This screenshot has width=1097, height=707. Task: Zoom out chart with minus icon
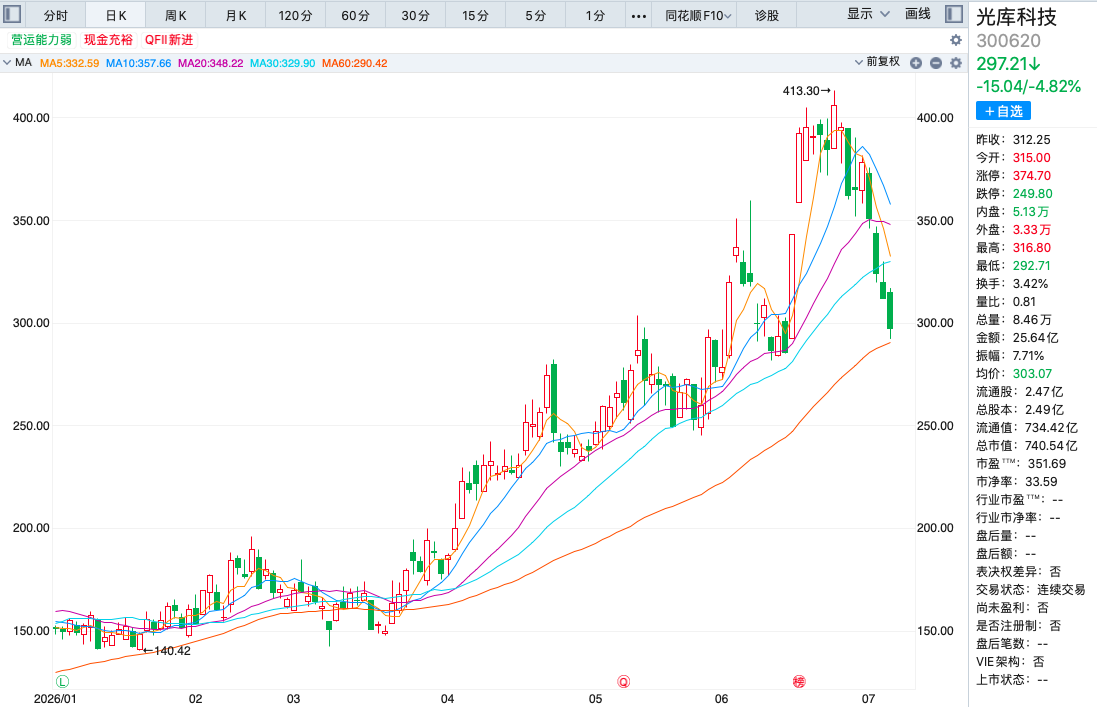click(x=936, y=63)
